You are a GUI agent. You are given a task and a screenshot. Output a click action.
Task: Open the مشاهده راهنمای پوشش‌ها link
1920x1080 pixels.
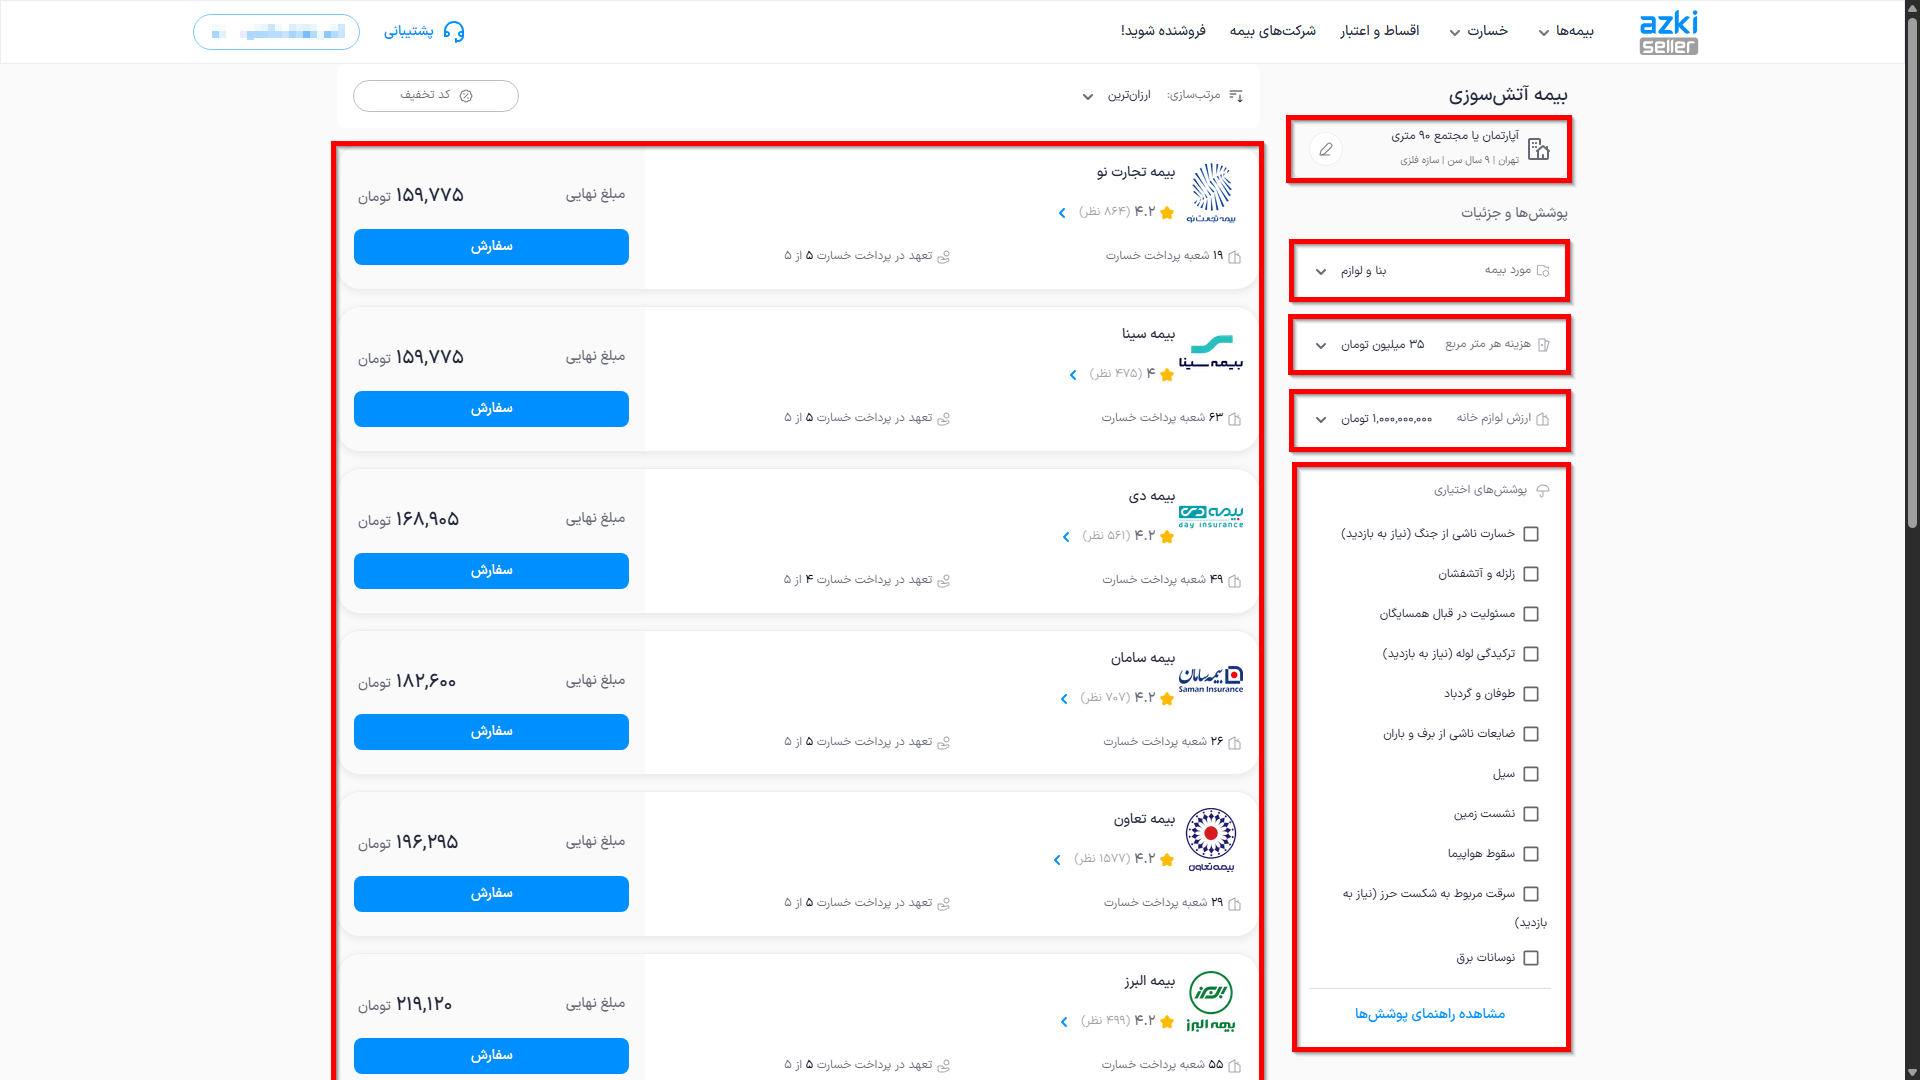(1430, 1014)
